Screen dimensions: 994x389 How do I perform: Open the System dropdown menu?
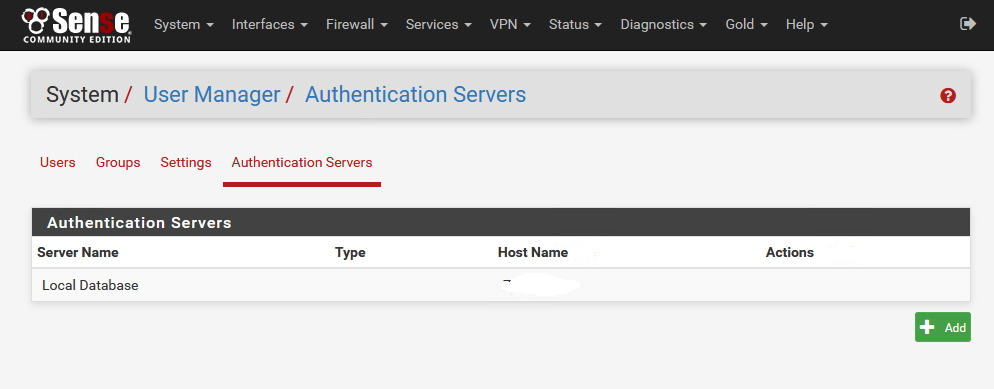click(184, 25)
